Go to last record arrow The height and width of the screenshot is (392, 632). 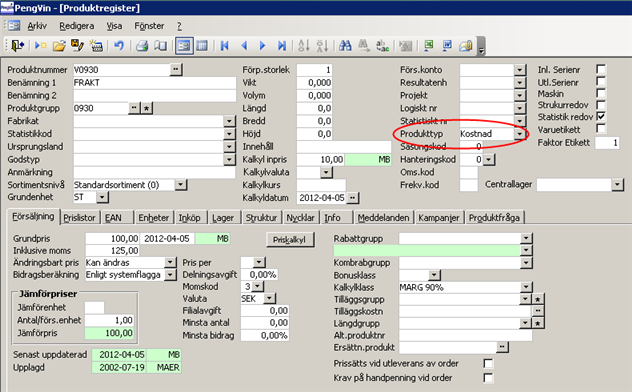click(281, 46)
